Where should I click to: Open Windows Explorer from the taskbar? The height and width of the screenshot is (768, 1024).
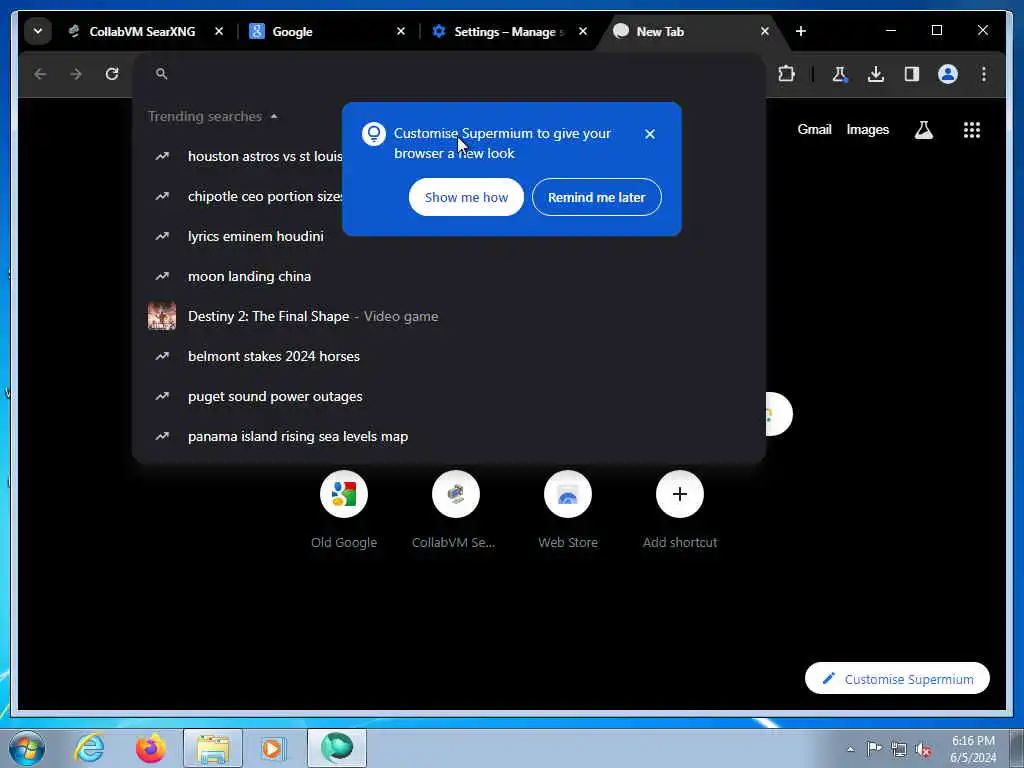tap(213, 748)
